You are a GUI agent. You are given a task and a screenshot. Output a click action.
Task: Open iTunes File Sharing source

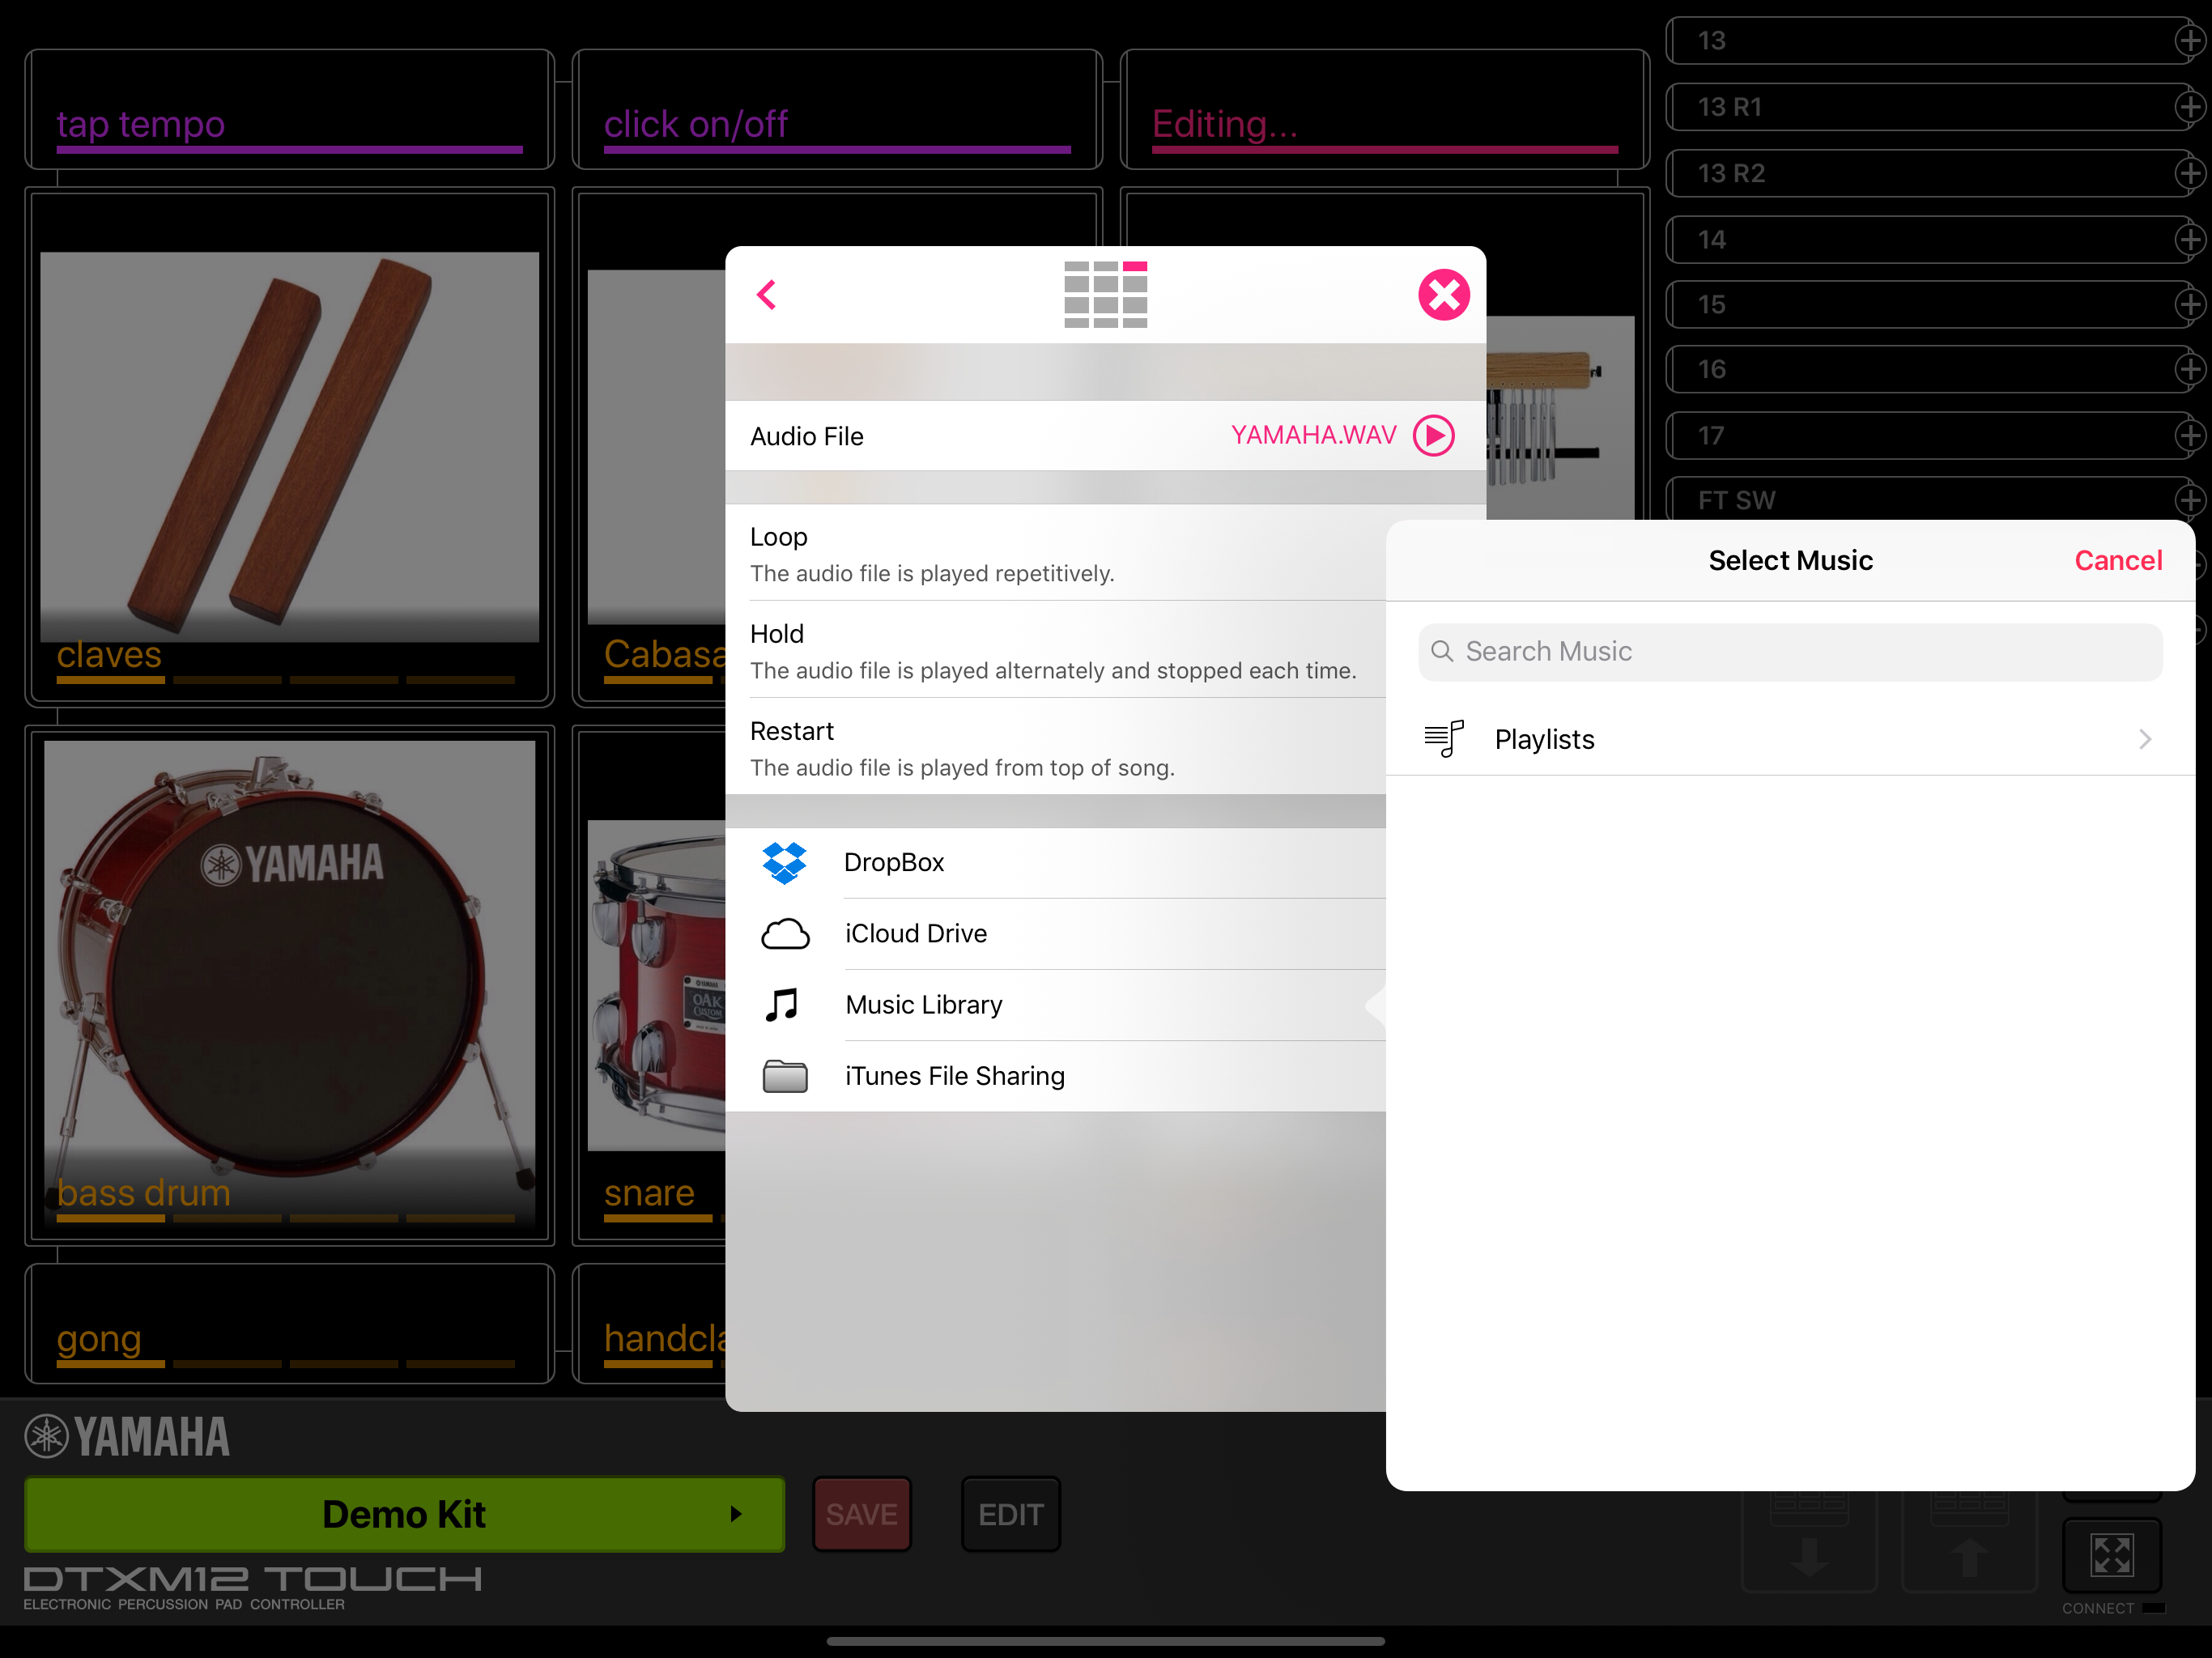pos(1056,1076)
